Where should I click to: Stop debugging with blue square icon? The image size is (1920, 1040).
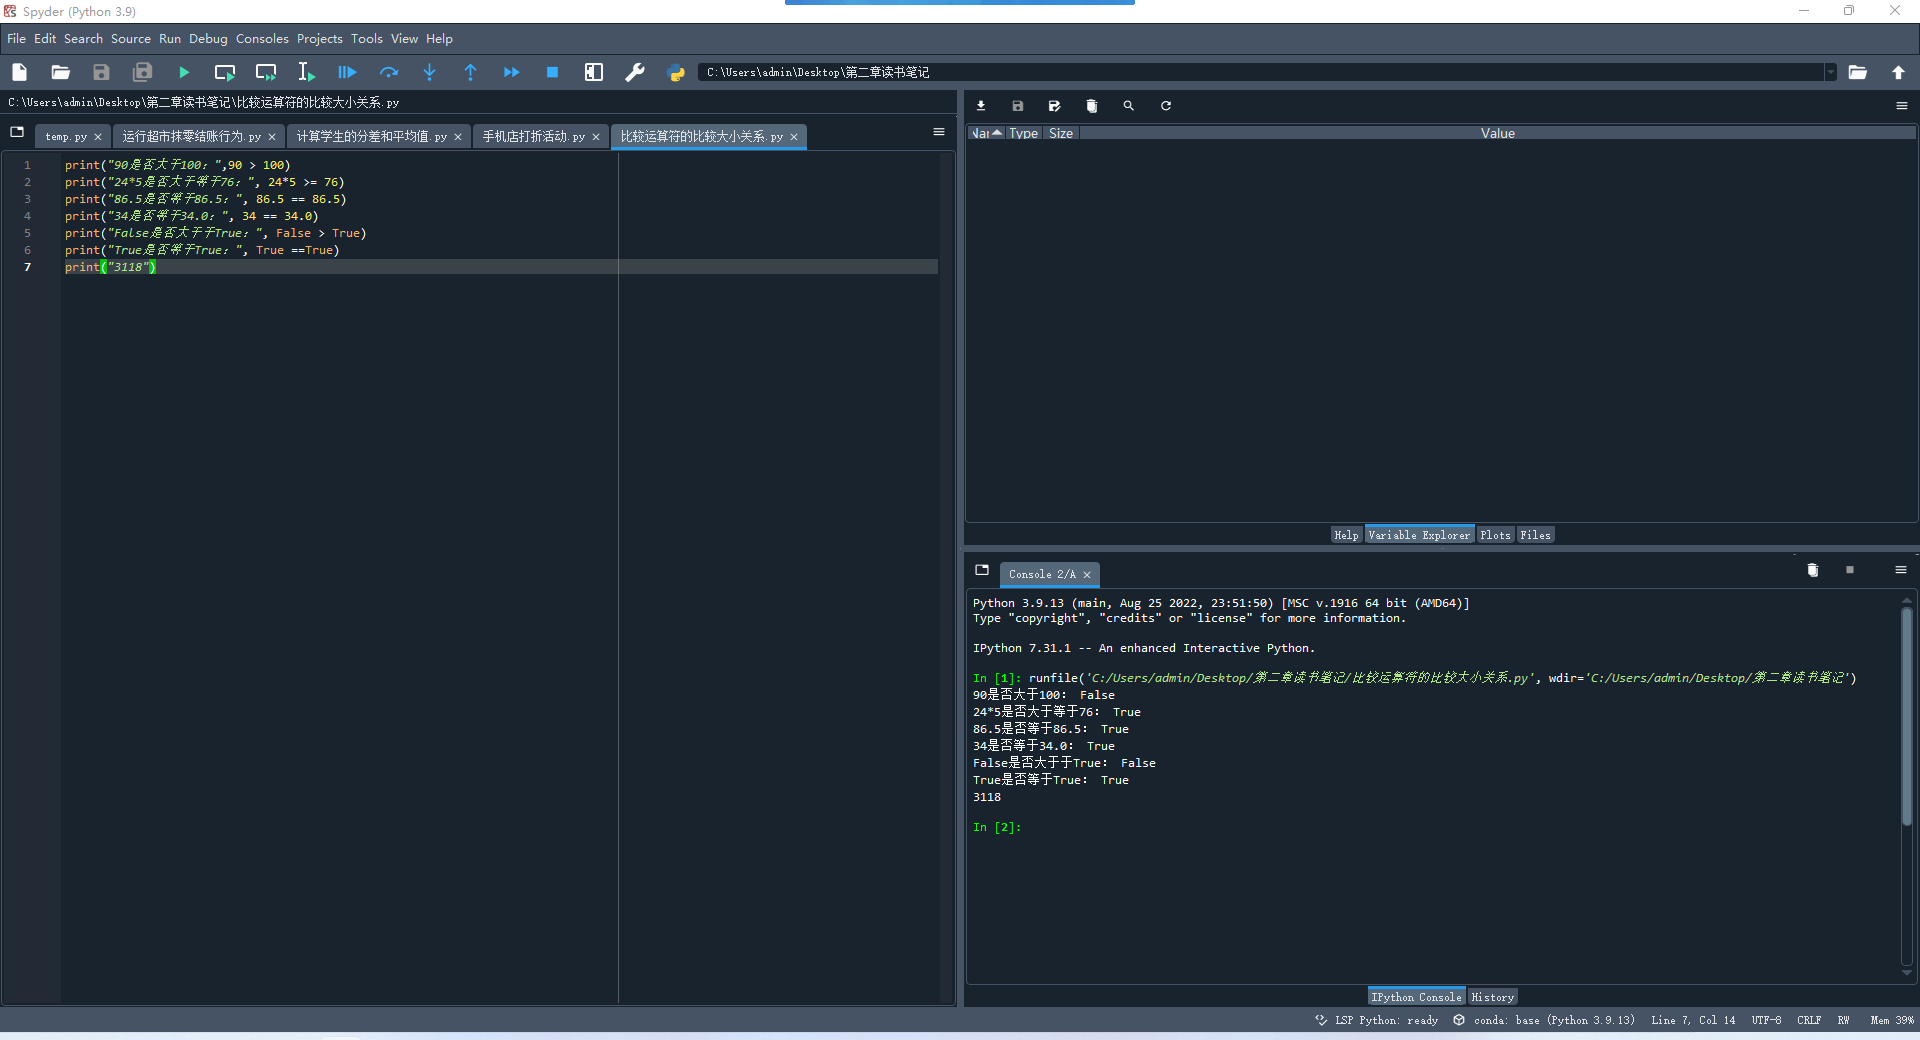coord(552,72)
